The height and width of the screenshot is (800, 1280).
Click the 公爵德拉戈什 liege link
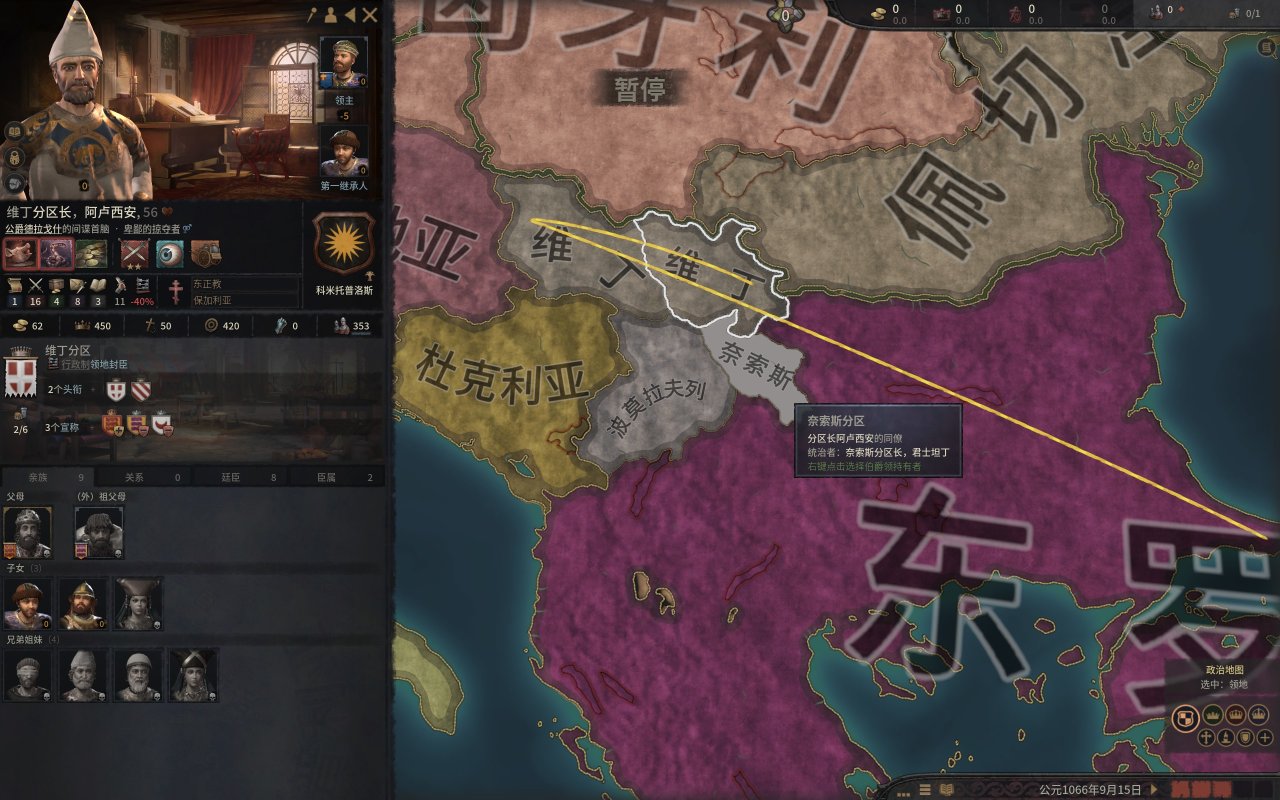point(31,229)
